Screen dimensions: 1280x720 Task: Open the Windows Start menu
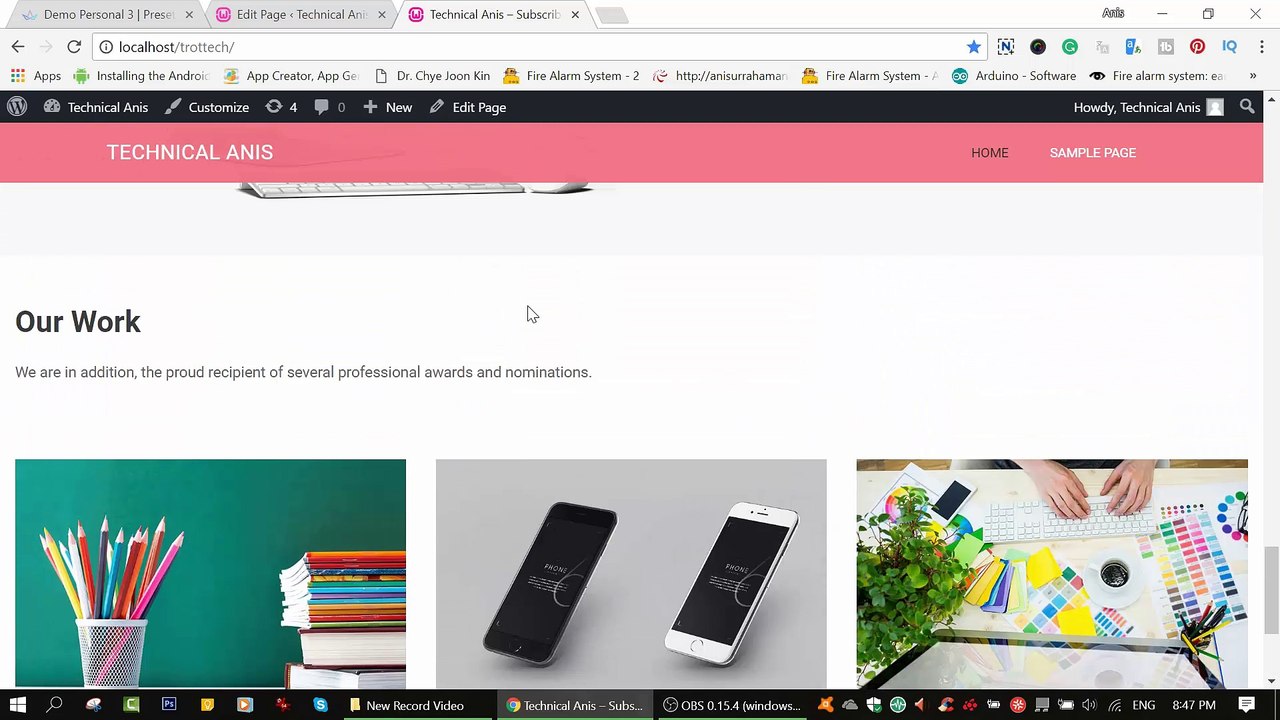pos(18,705)
